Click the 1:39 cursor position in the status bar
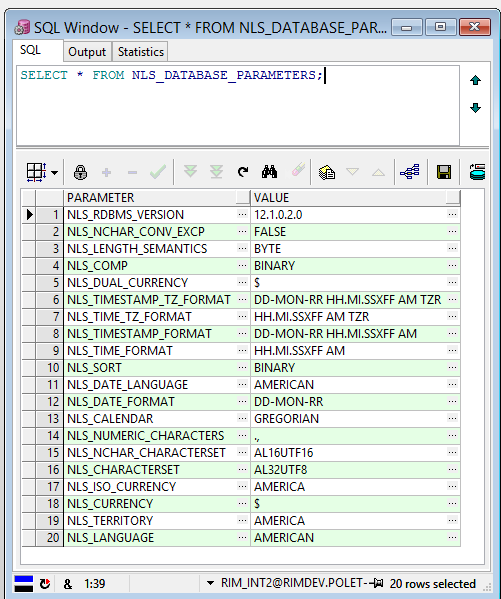 pos(94,584)
